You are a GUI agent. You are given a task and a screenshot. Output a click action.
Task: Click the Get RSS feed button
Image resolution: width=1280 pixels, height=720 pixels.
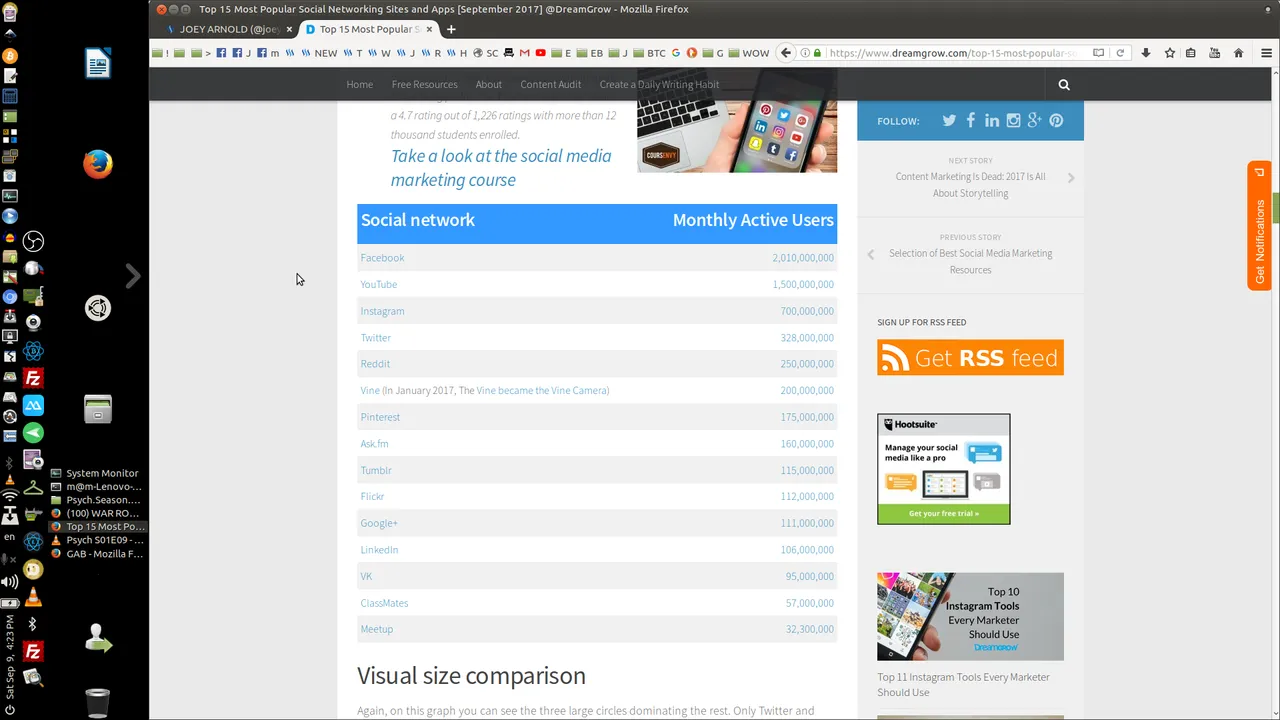point(970,358)
